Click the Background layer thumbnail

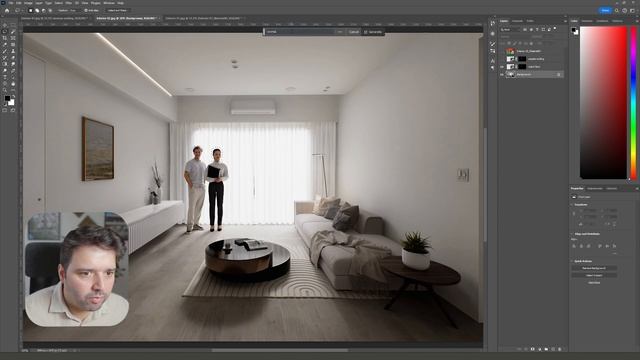[510, 74]
